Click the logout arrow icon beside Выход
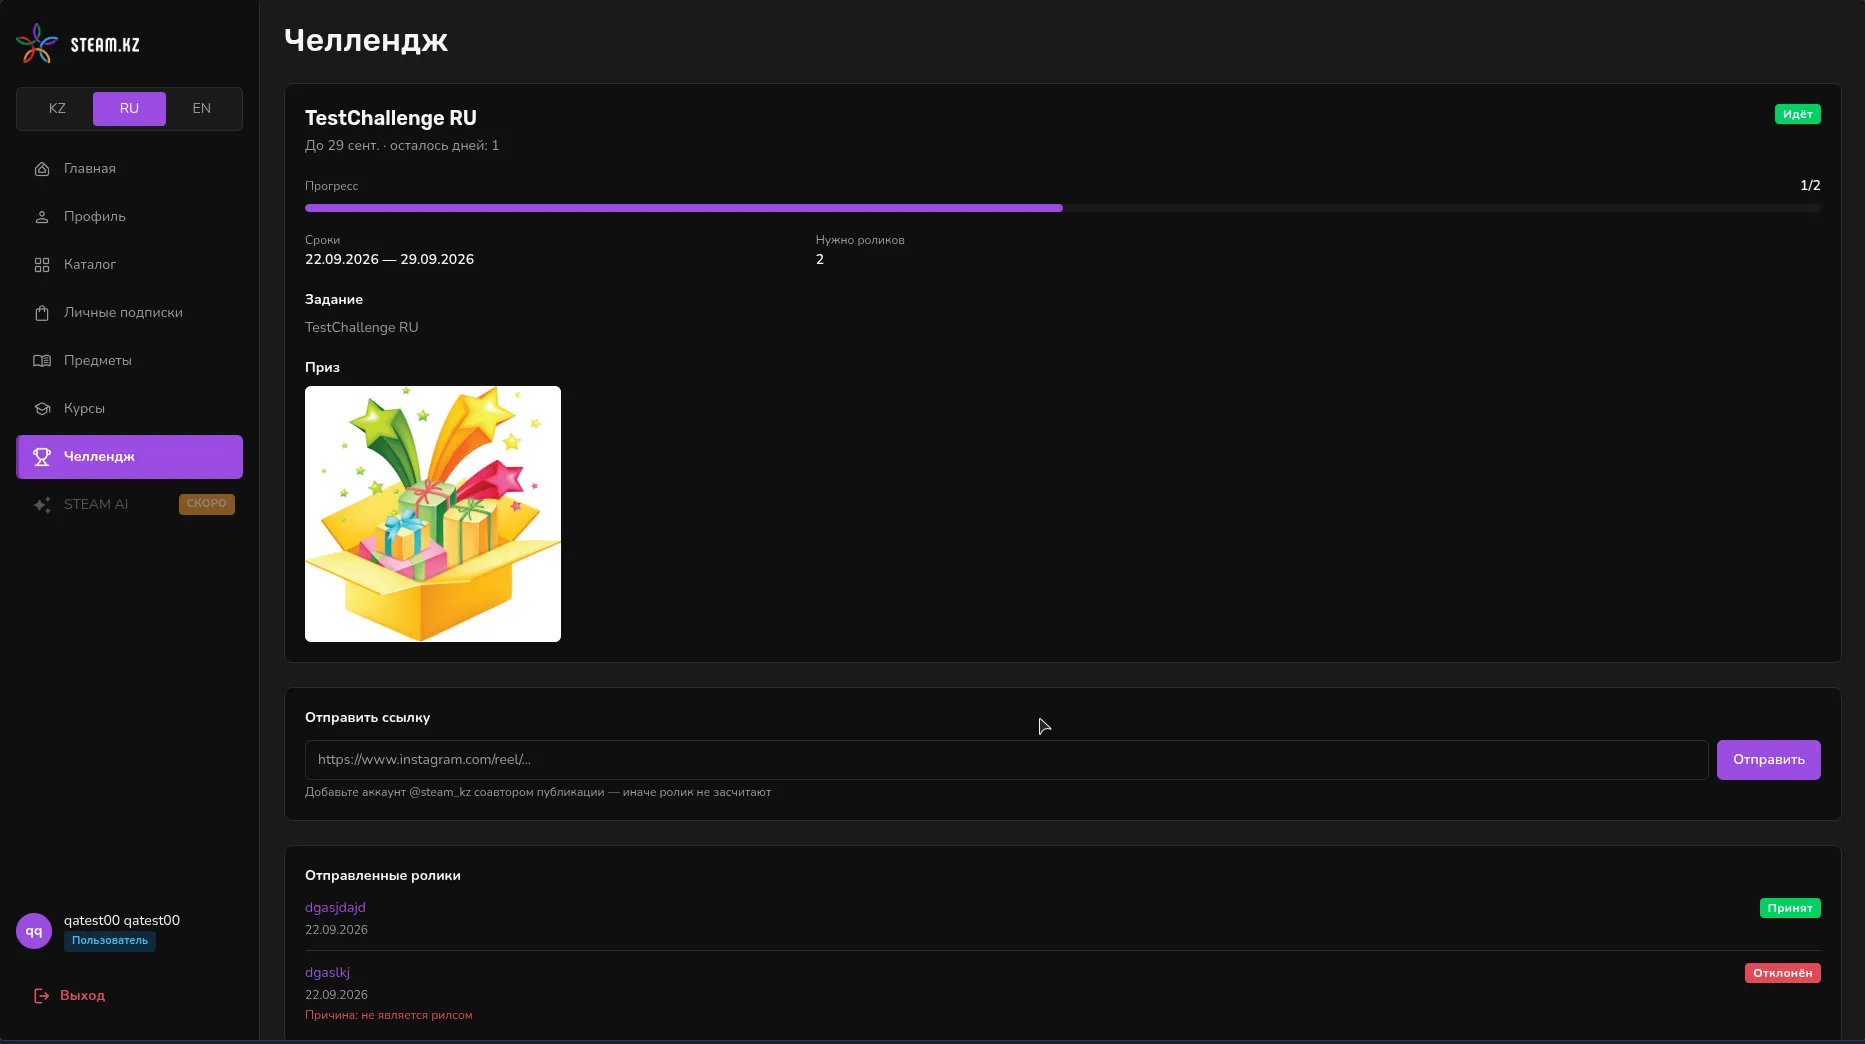 [41, 996]
